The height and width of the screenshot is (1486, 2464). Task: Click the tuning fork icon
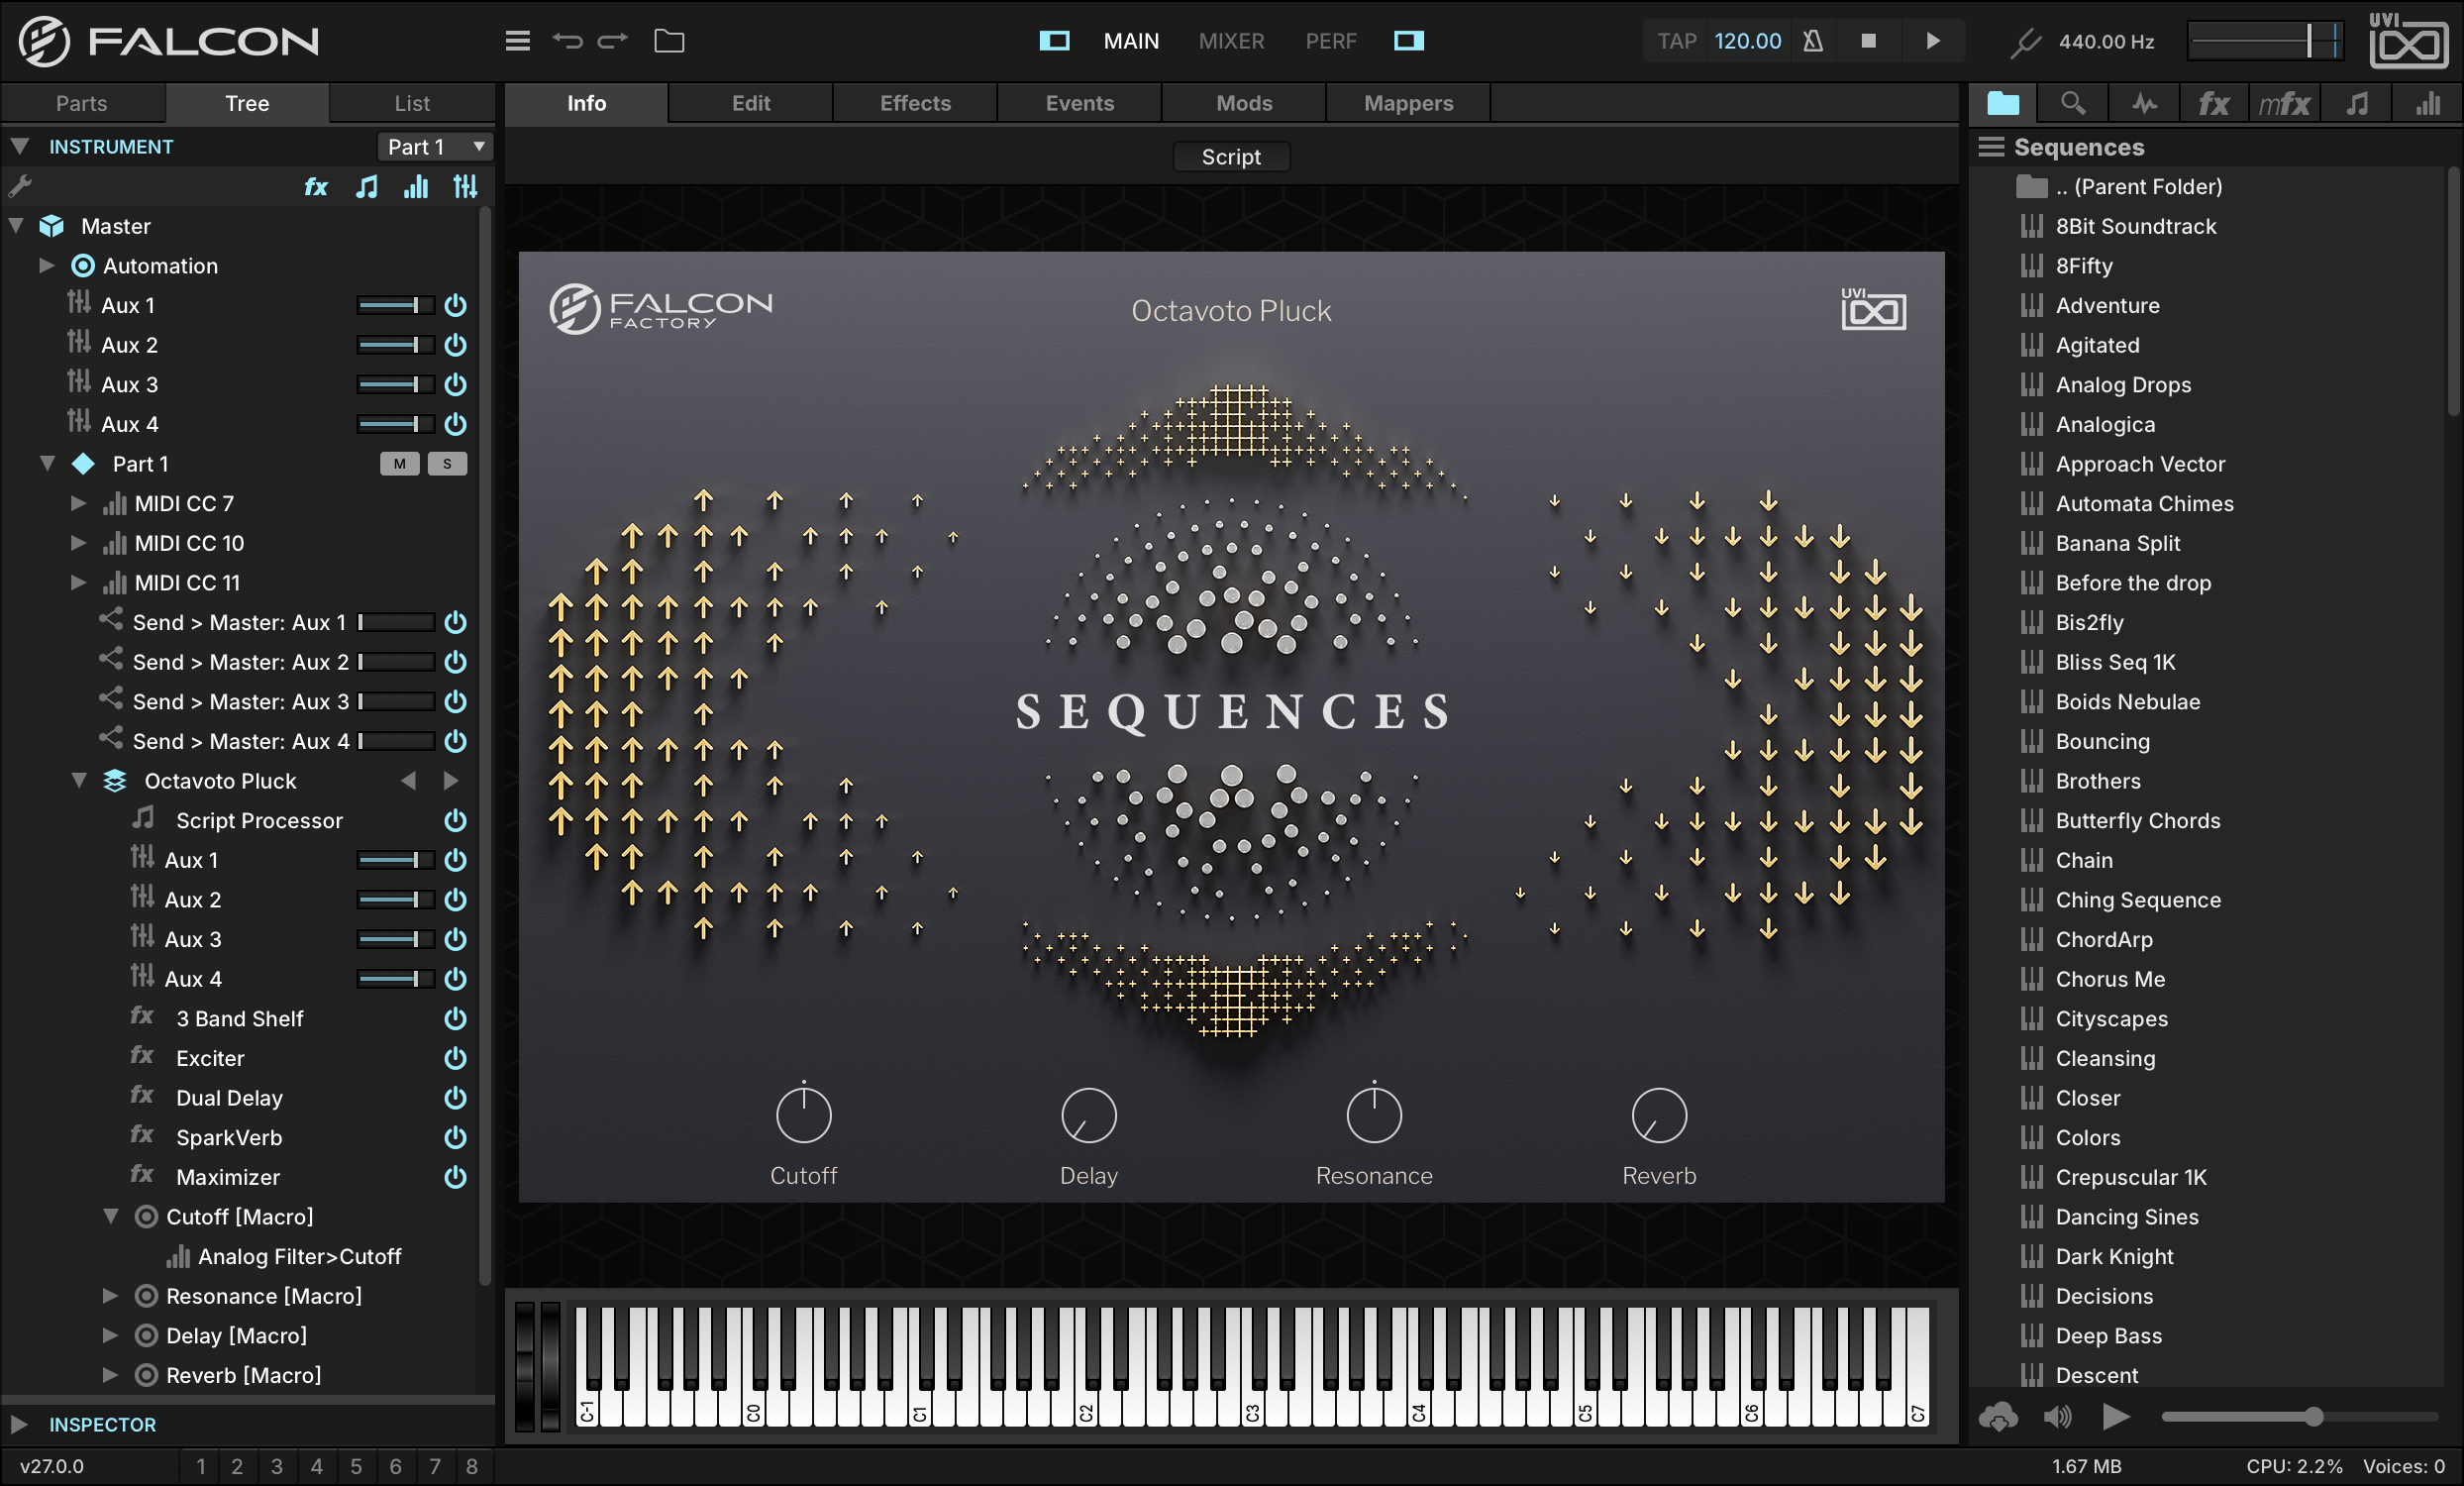click(2025, 41)
